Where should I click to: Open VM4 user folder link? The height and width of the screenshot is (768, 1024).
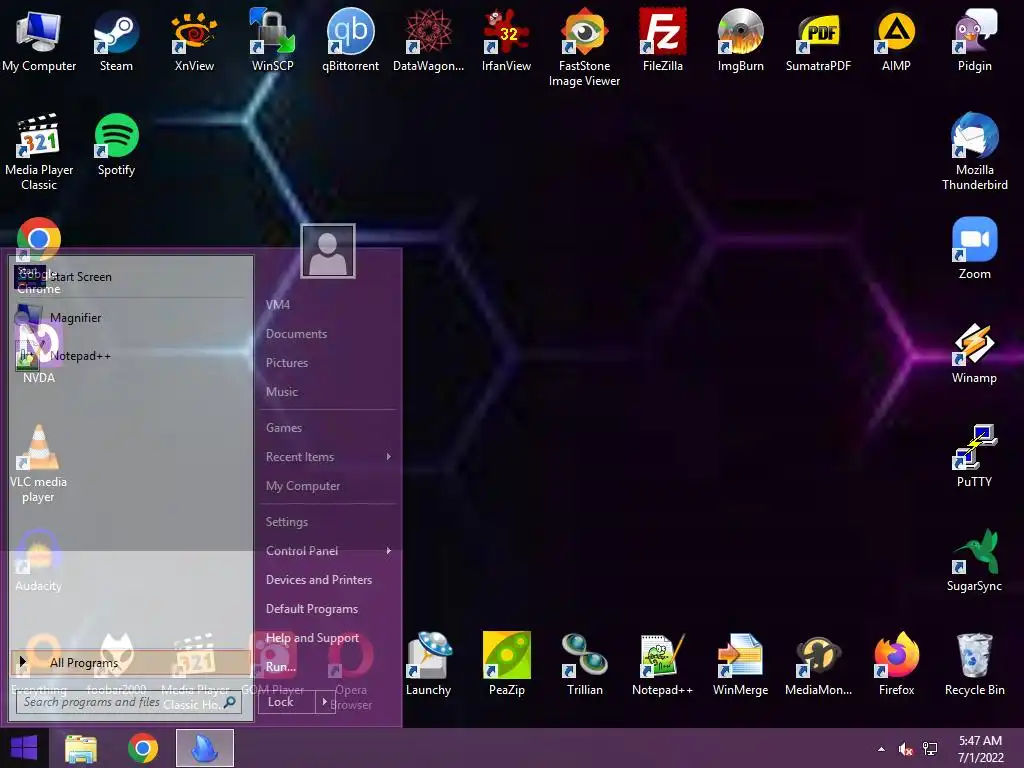point(278,304)
